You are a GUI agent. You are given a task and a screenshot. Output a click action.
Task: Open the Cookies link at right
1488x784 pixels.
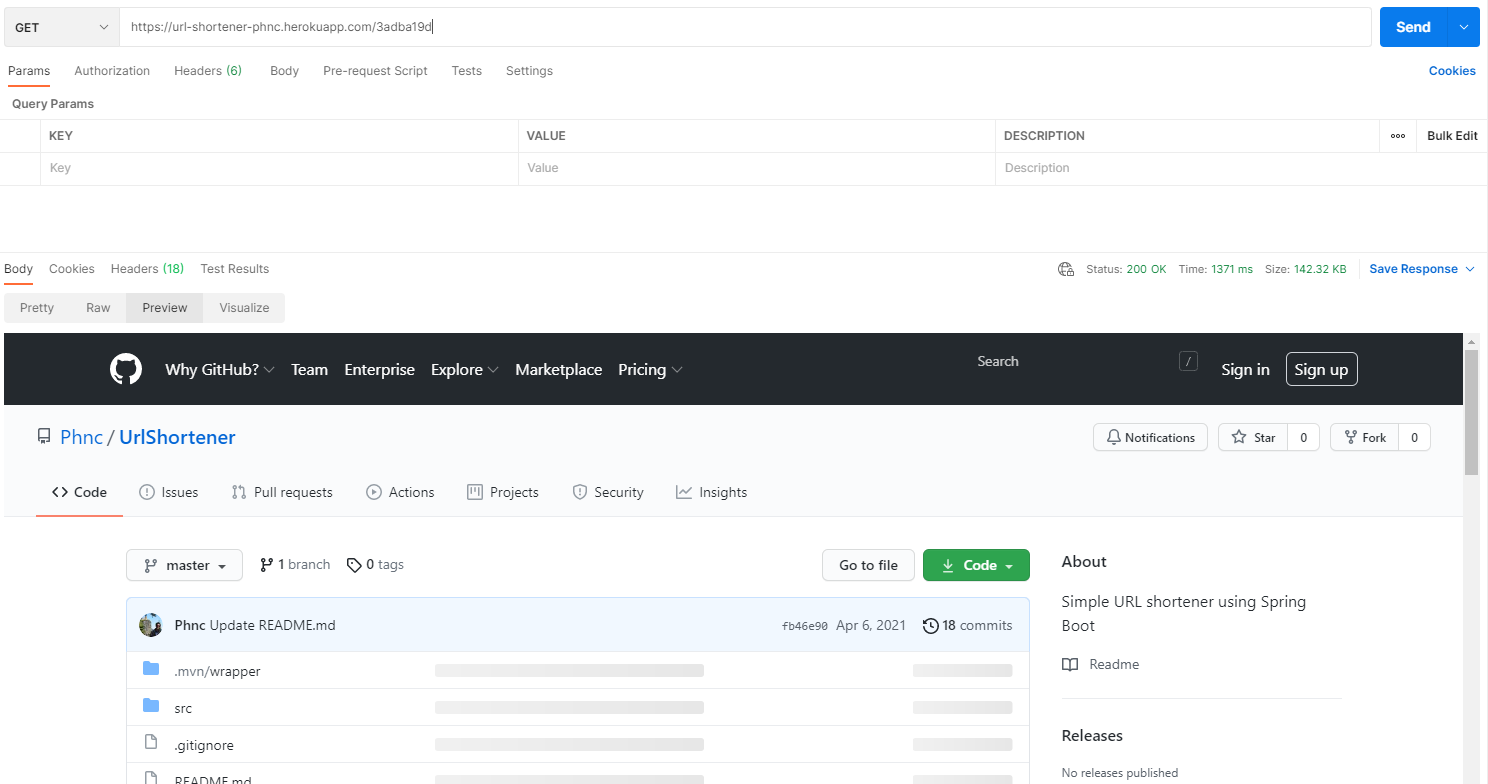point(1452,71)
